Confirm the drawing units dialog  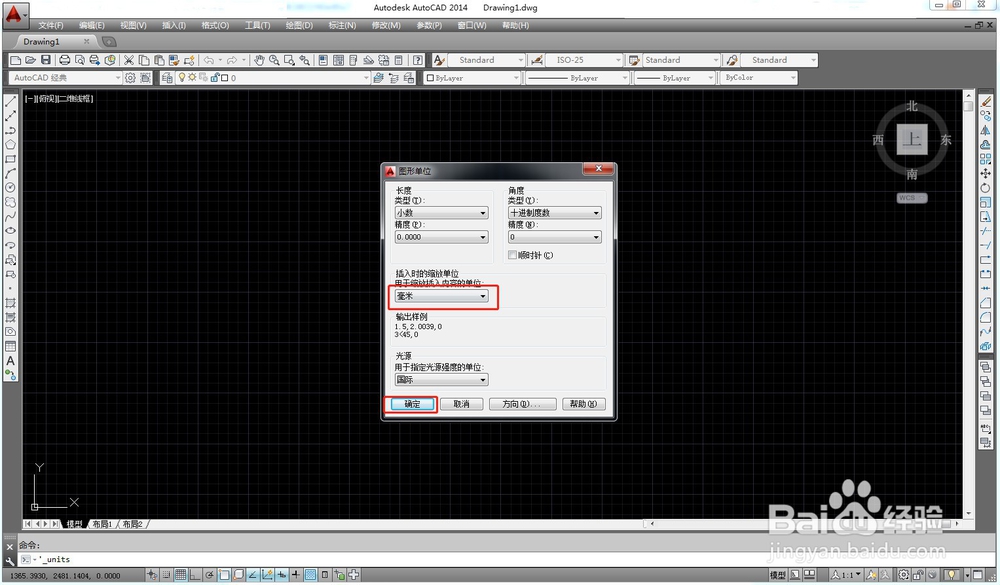(413, 404)
